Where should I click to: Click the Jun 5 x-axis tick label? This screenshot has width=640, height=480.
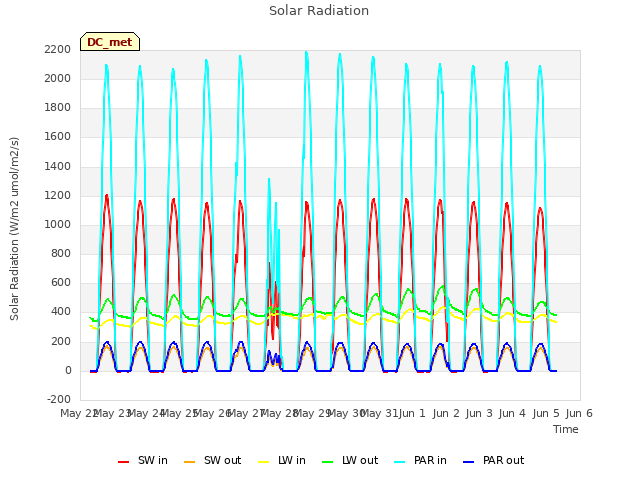coord(546,413)
